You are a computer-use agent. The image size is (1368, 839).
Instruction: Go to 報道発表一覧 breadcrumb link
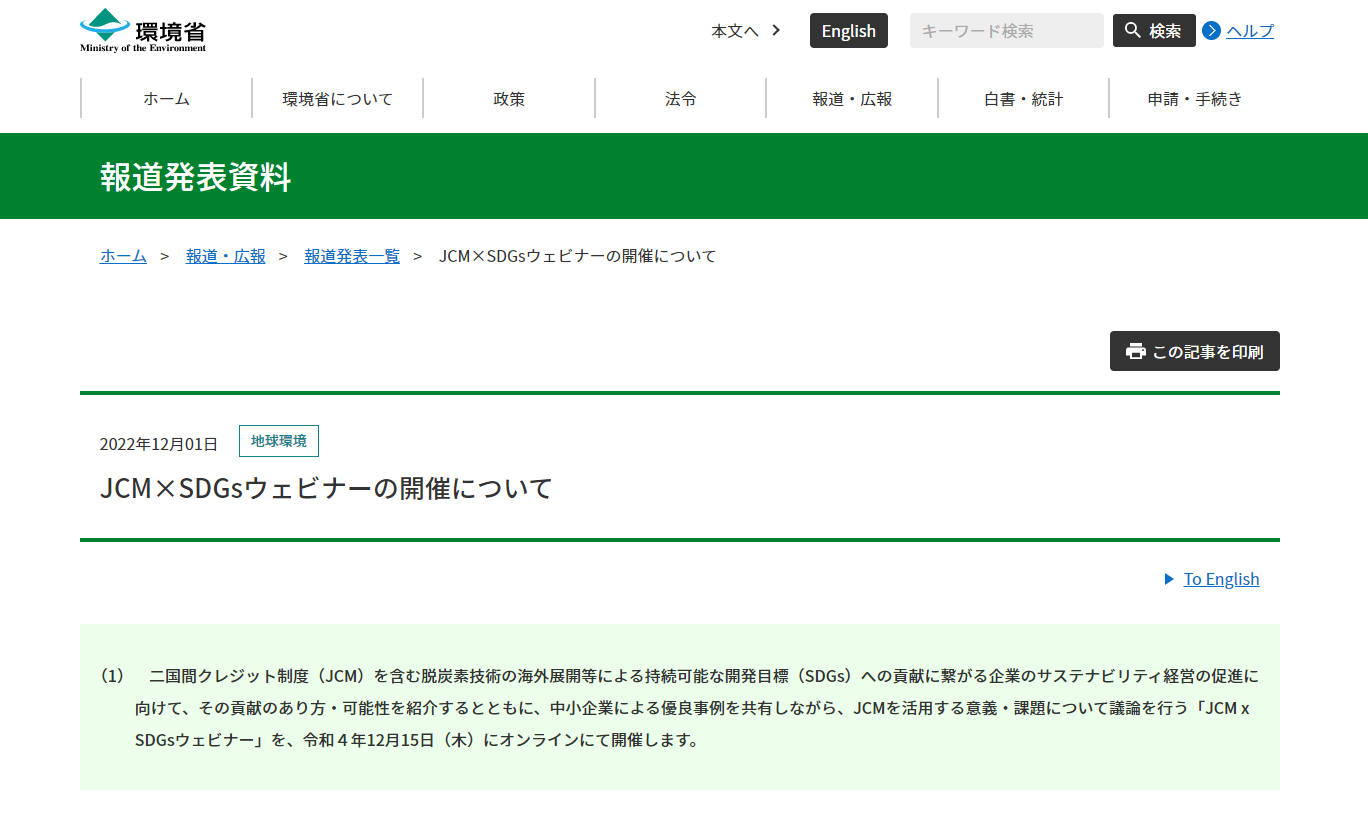(x=352, y=256)
